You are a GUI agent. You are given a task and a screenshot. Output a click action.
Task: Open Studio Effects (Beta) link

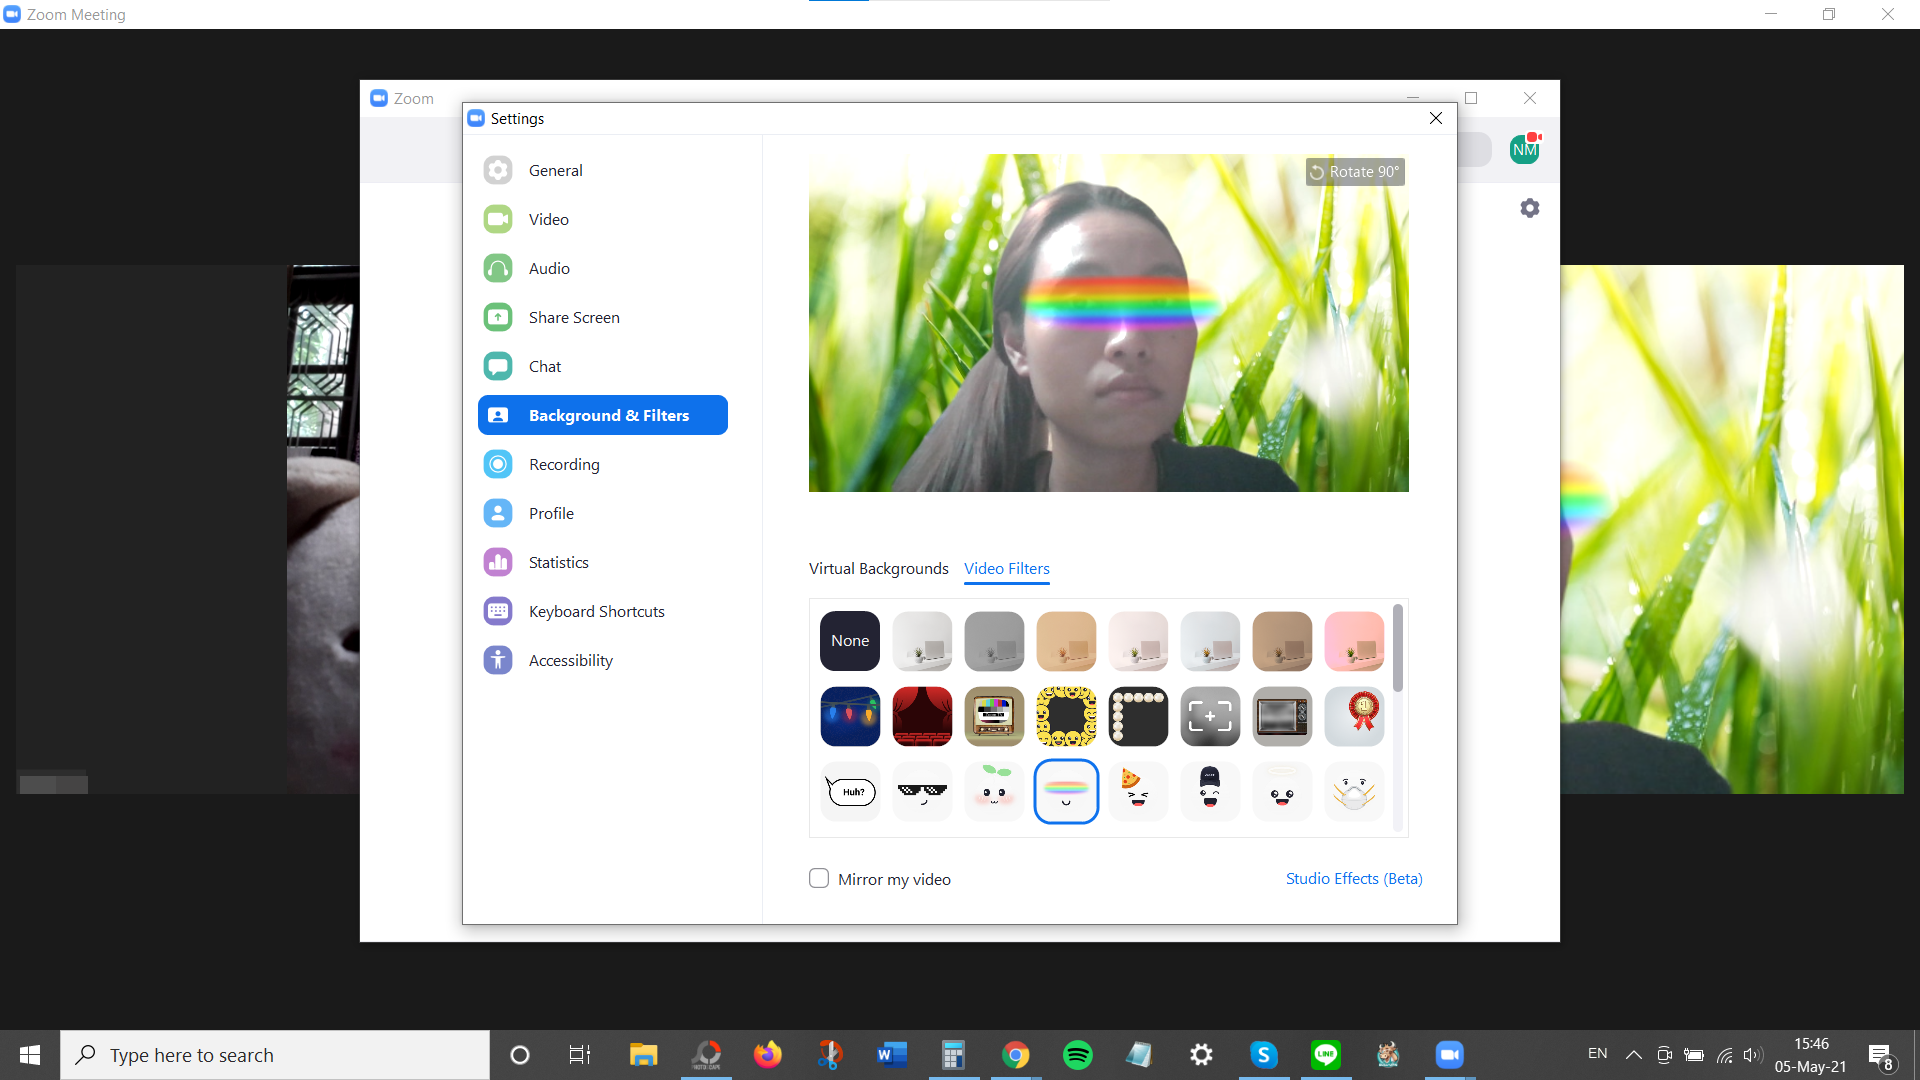(x=1353, y=878)
